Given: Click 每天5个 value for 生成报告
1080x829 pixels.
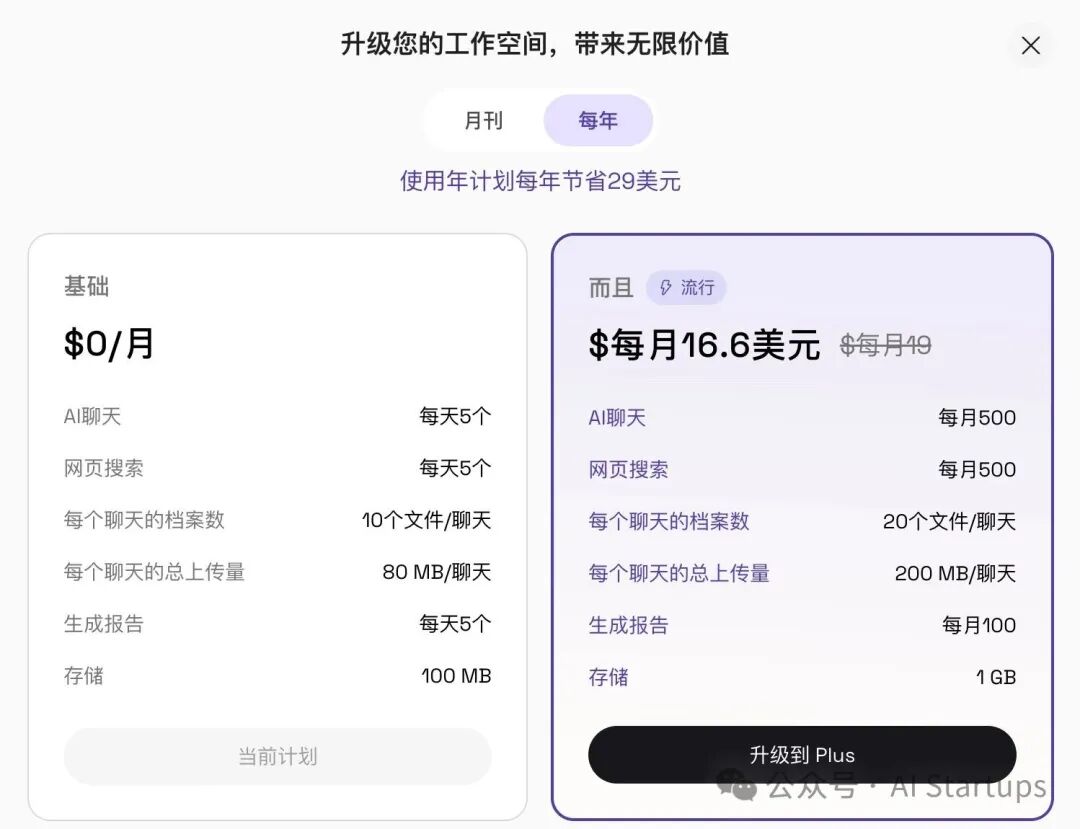Looking at the screenshot, I should (x=455, y=624).
